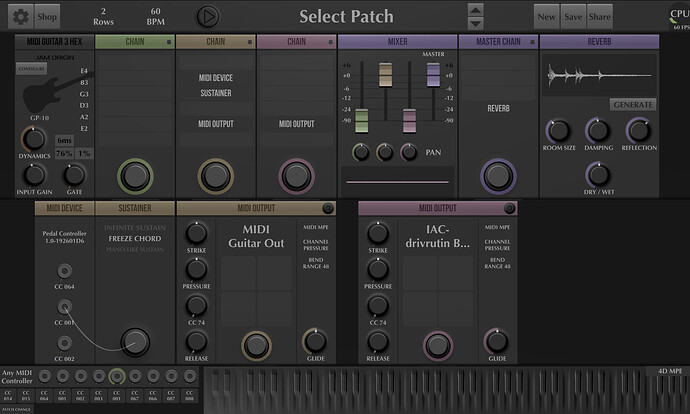Click the purple MASTER fader in mixer
Screen dimensions: 690x414
[433, 74]
